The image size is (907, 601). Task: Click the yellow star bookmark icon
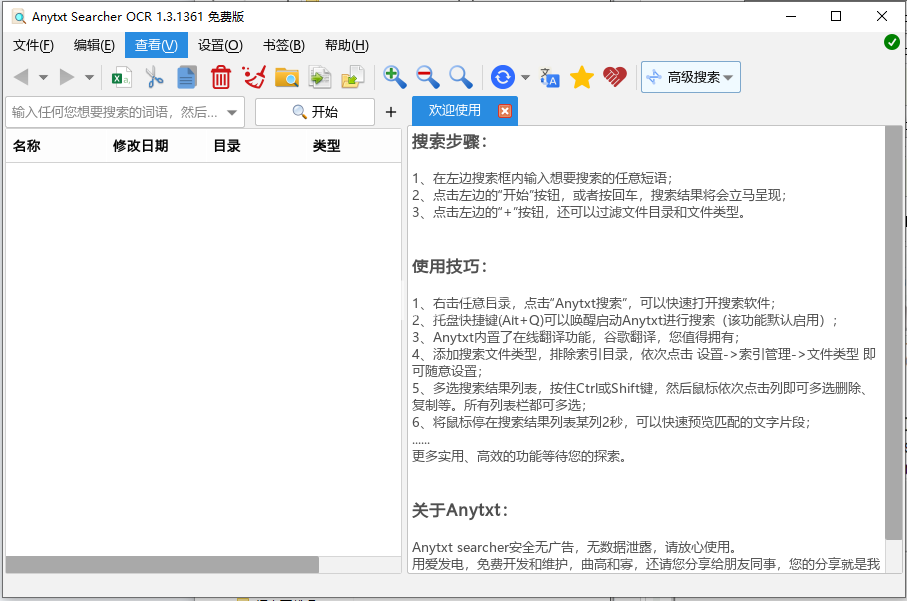(582, 77)
